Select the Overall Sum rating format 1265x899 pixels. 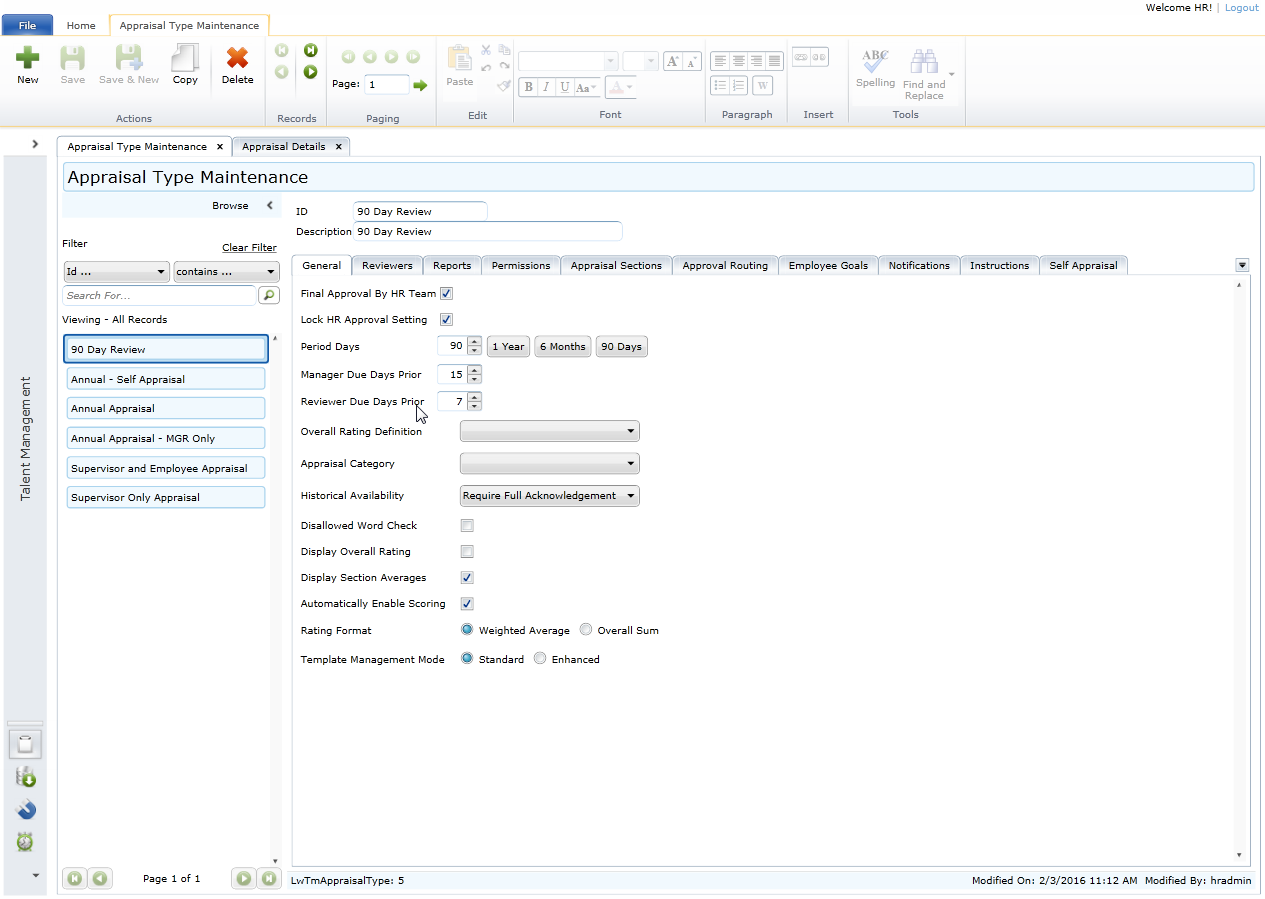pyautogui.click(x=587, y=630)
